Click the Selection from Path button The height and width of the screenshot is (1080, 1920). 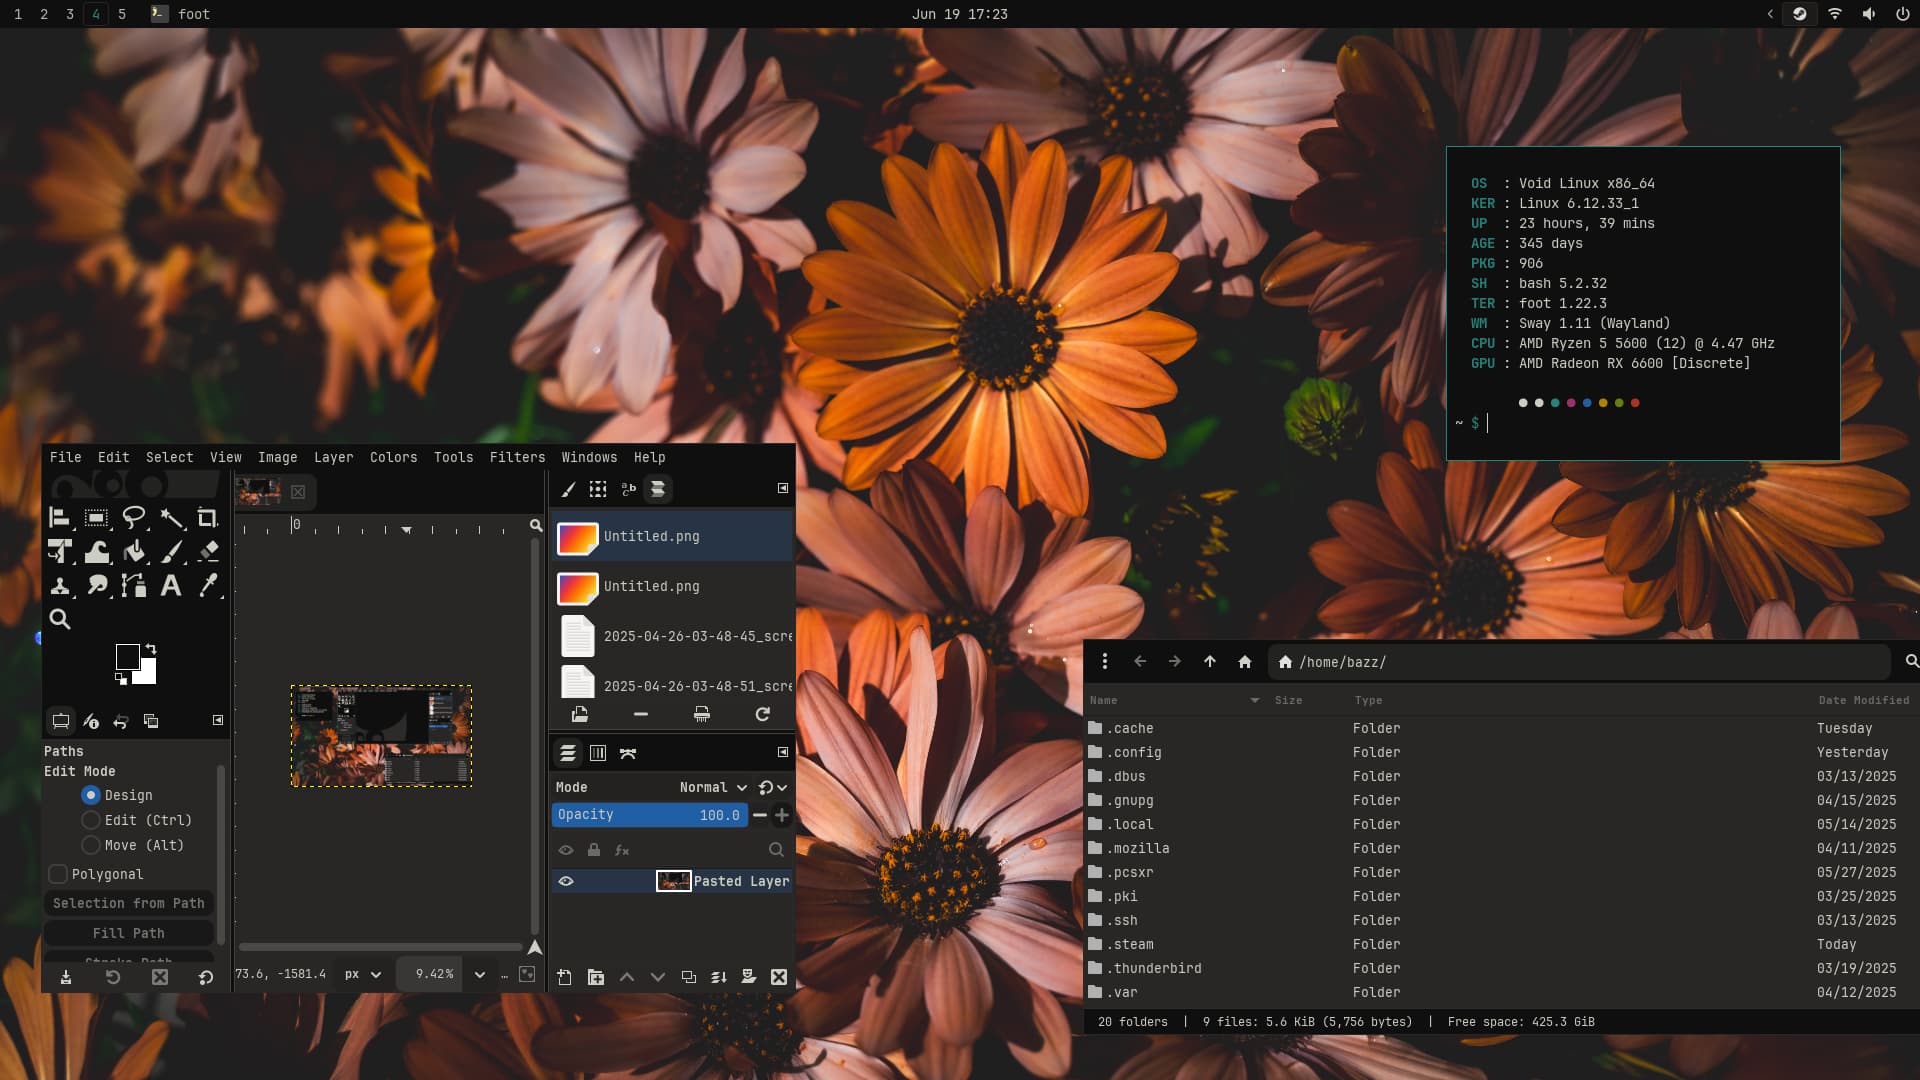(x=129, y=903)
